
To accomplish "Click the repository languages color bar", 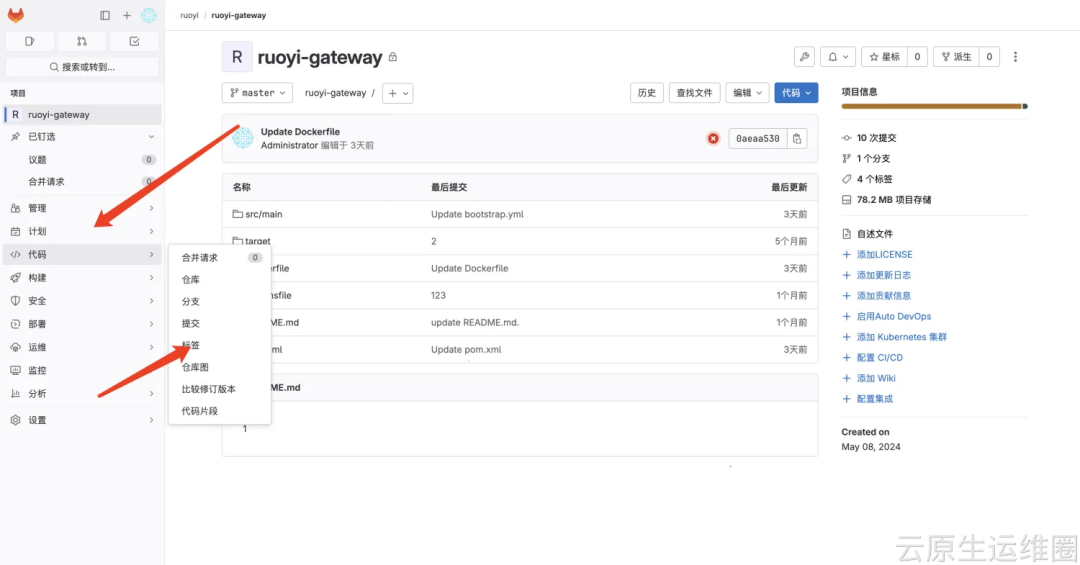I will (x=935, y=106).
